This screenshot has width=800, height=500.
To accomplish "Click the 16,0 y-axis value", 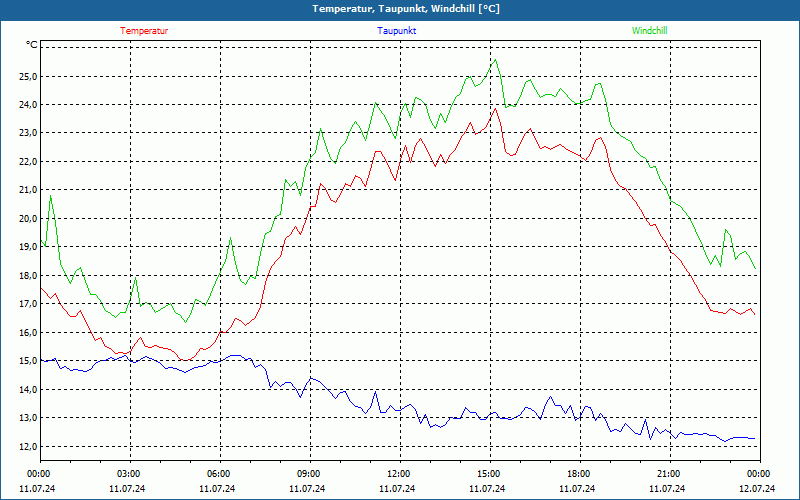I will click(x=27, y=332).
